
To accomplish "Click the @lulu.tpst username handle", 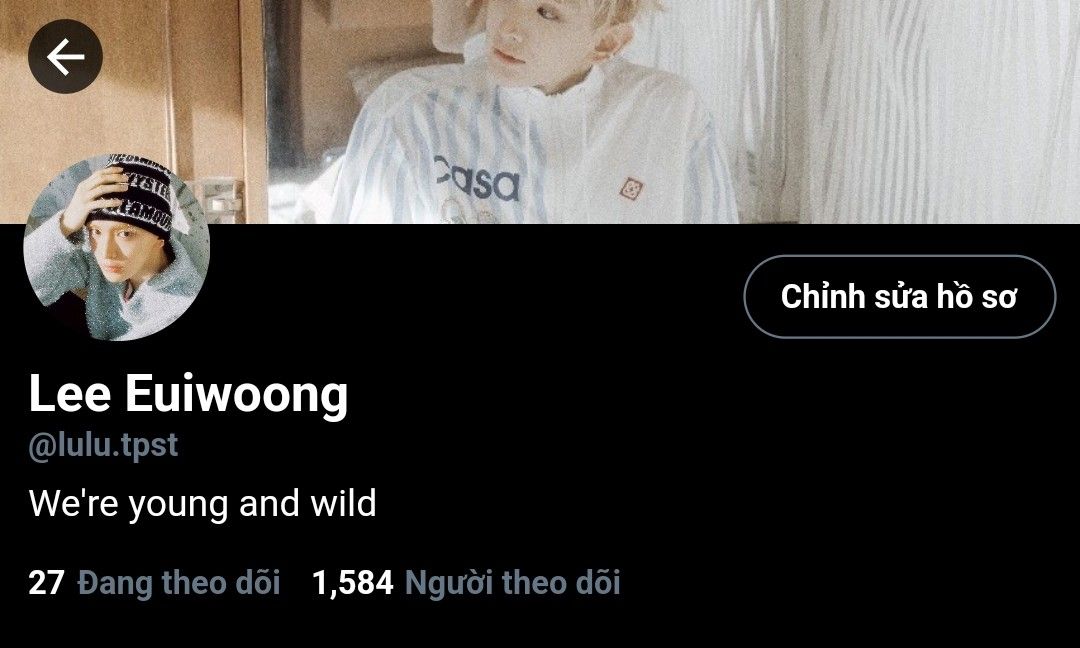I will [103, 446].
